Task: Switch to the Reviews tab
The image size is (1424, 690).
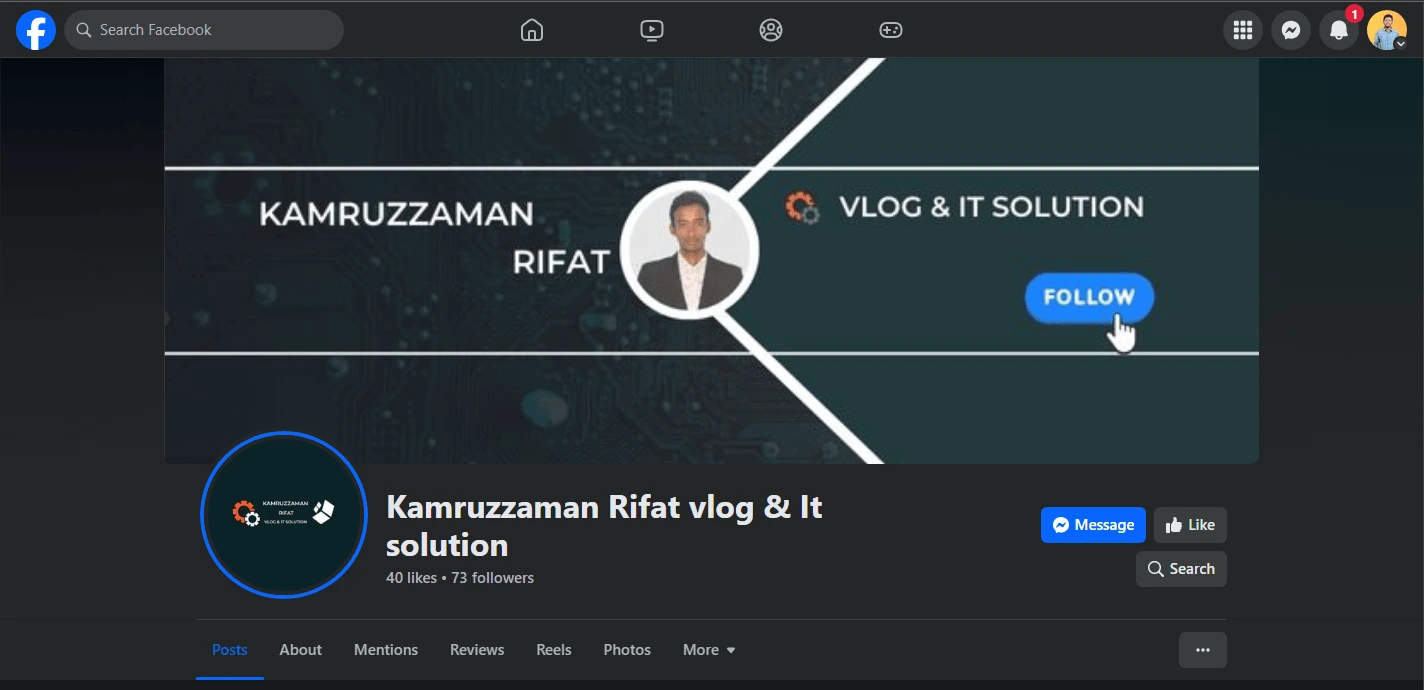Action: click(477, 650)
